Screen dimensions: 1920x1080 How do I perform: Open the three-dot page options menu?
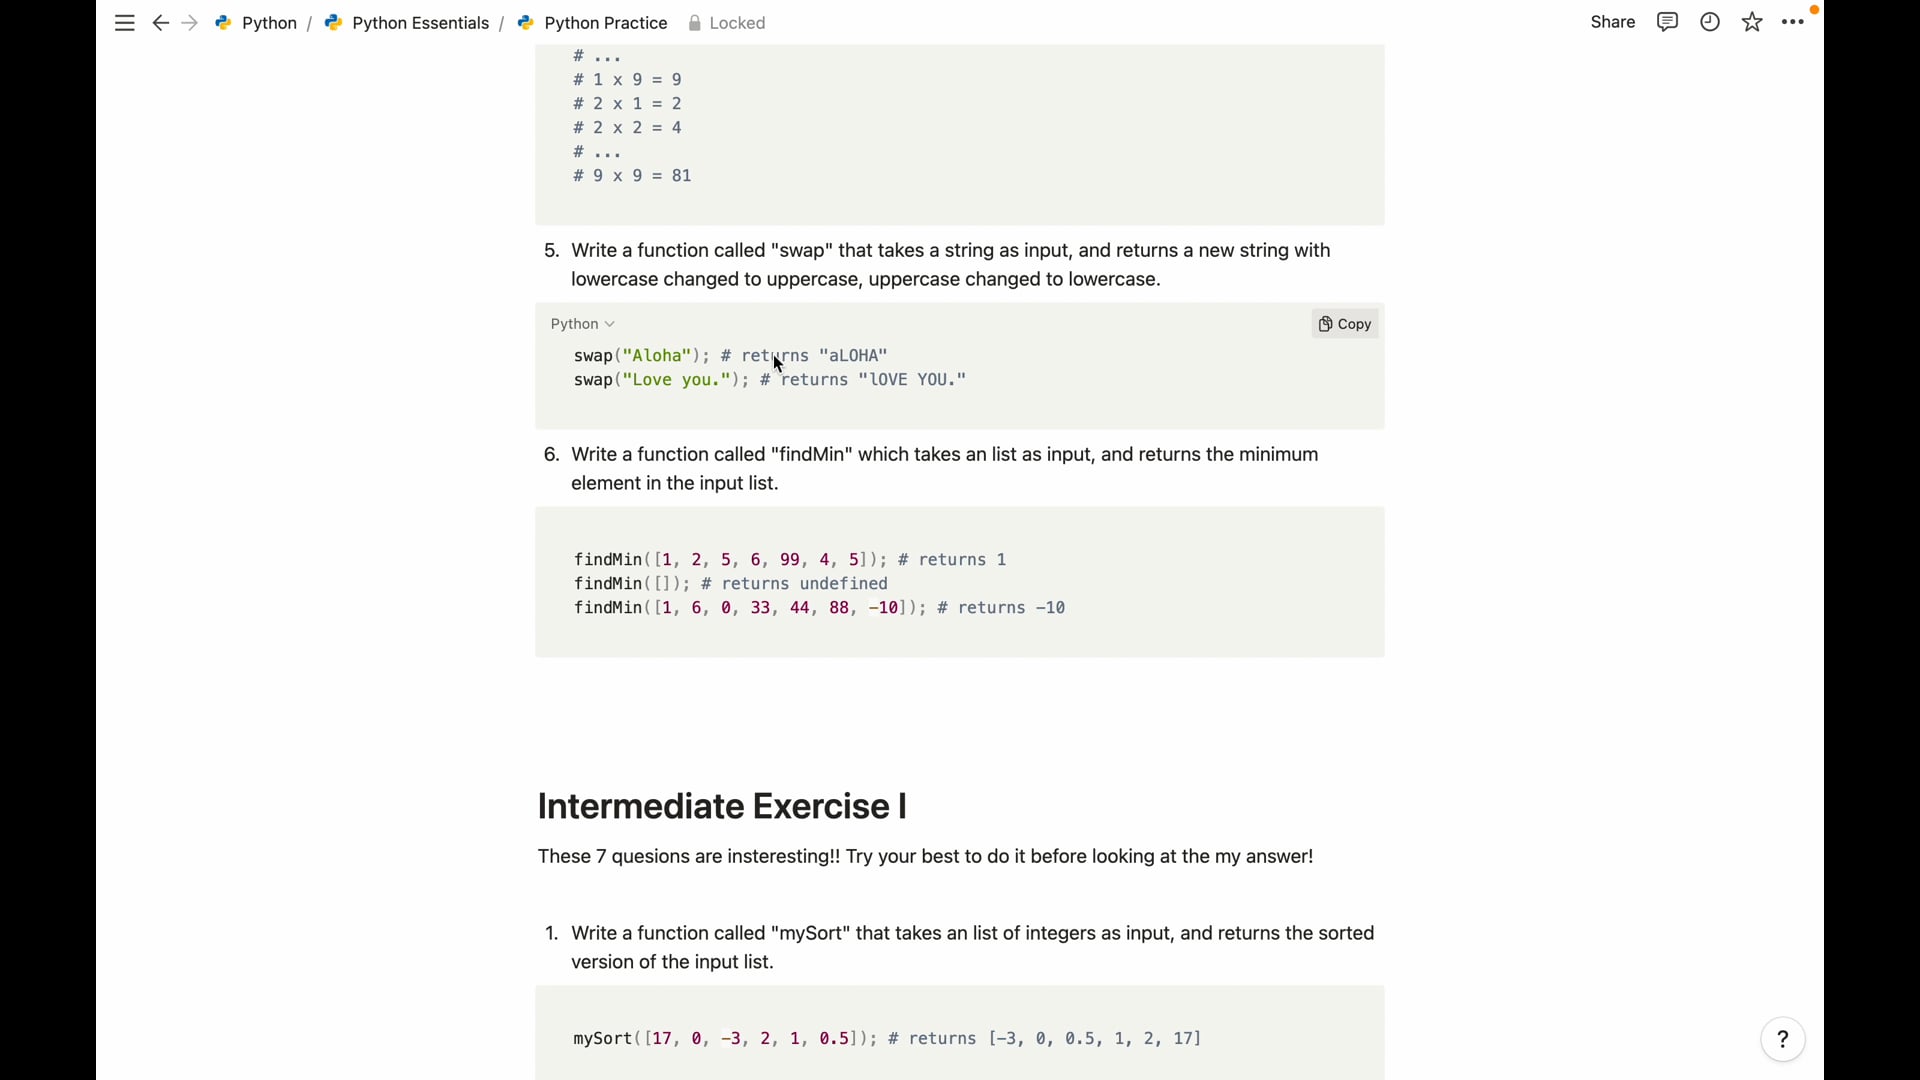[1793, 22]
